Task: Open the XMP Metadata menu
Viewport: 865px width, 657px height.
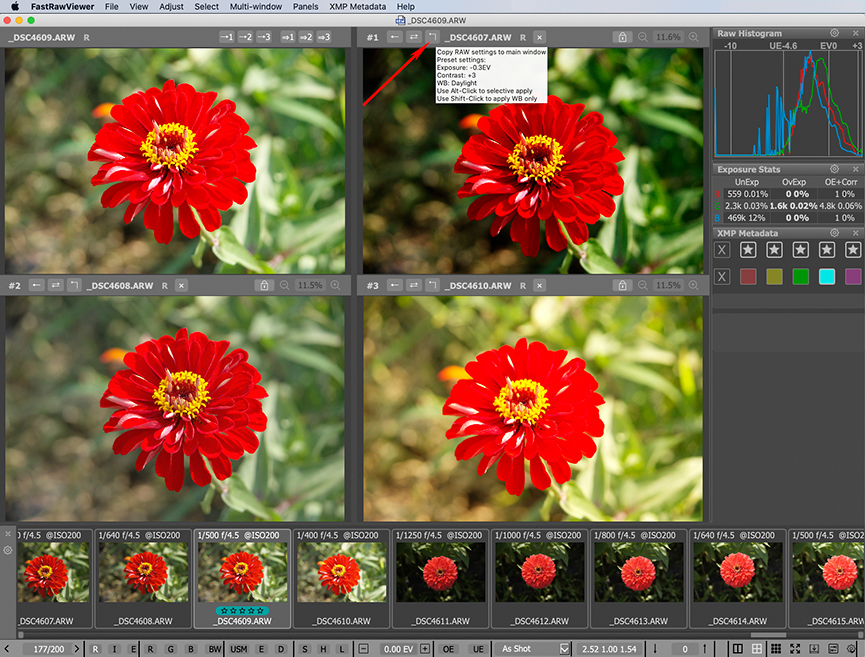Action: (358, 6)
